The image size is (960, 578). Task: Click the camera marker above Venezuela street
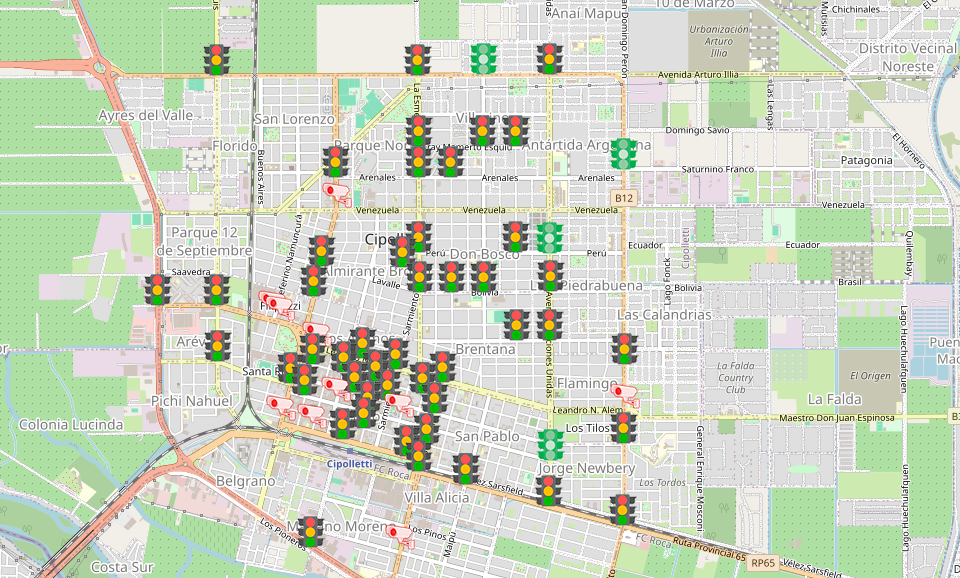click(337, 193)
